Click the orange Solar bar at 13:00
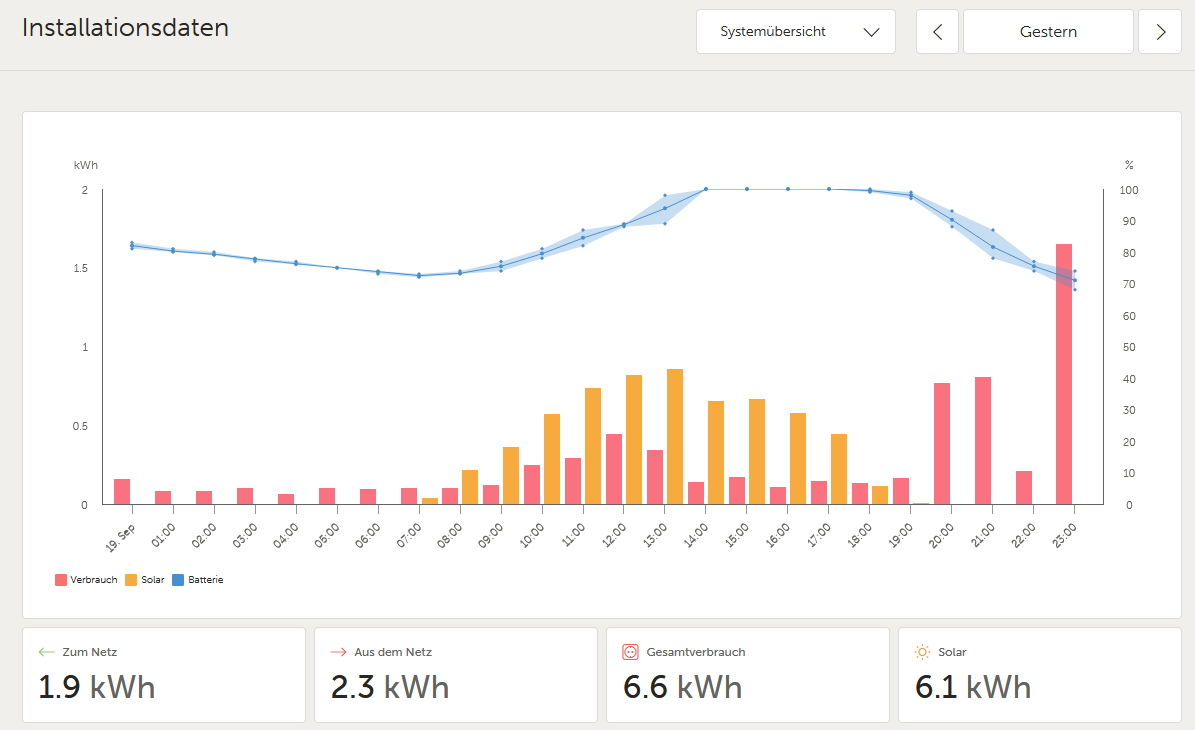This screenshot has width=1195, height=730. coord(675,437)
